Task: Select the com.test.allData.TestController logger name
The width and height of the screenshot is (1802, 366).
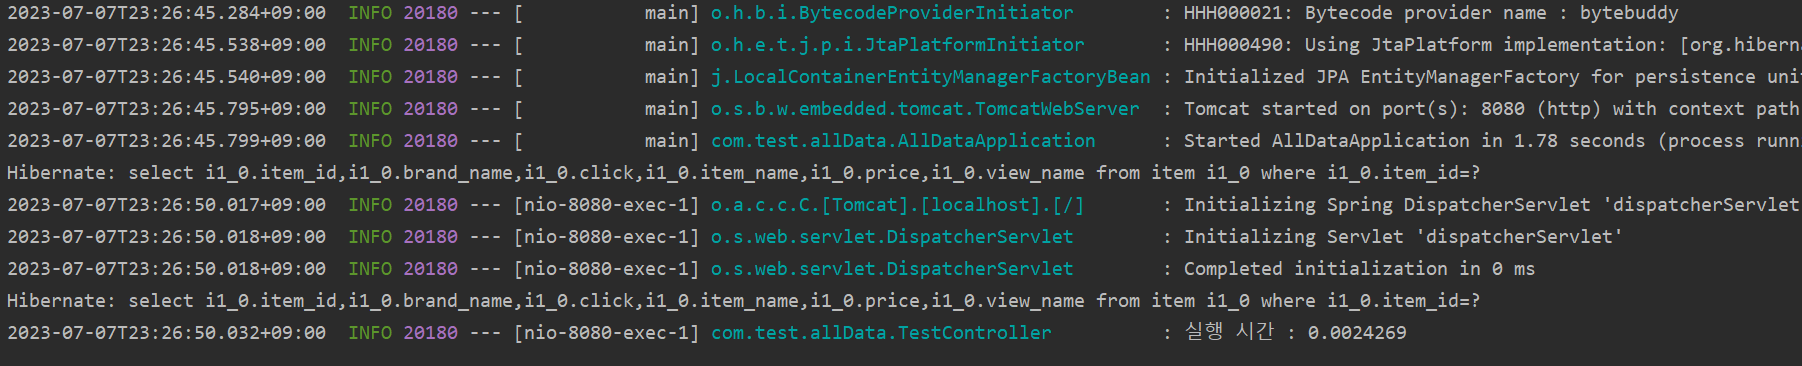Action: point(881,333)
